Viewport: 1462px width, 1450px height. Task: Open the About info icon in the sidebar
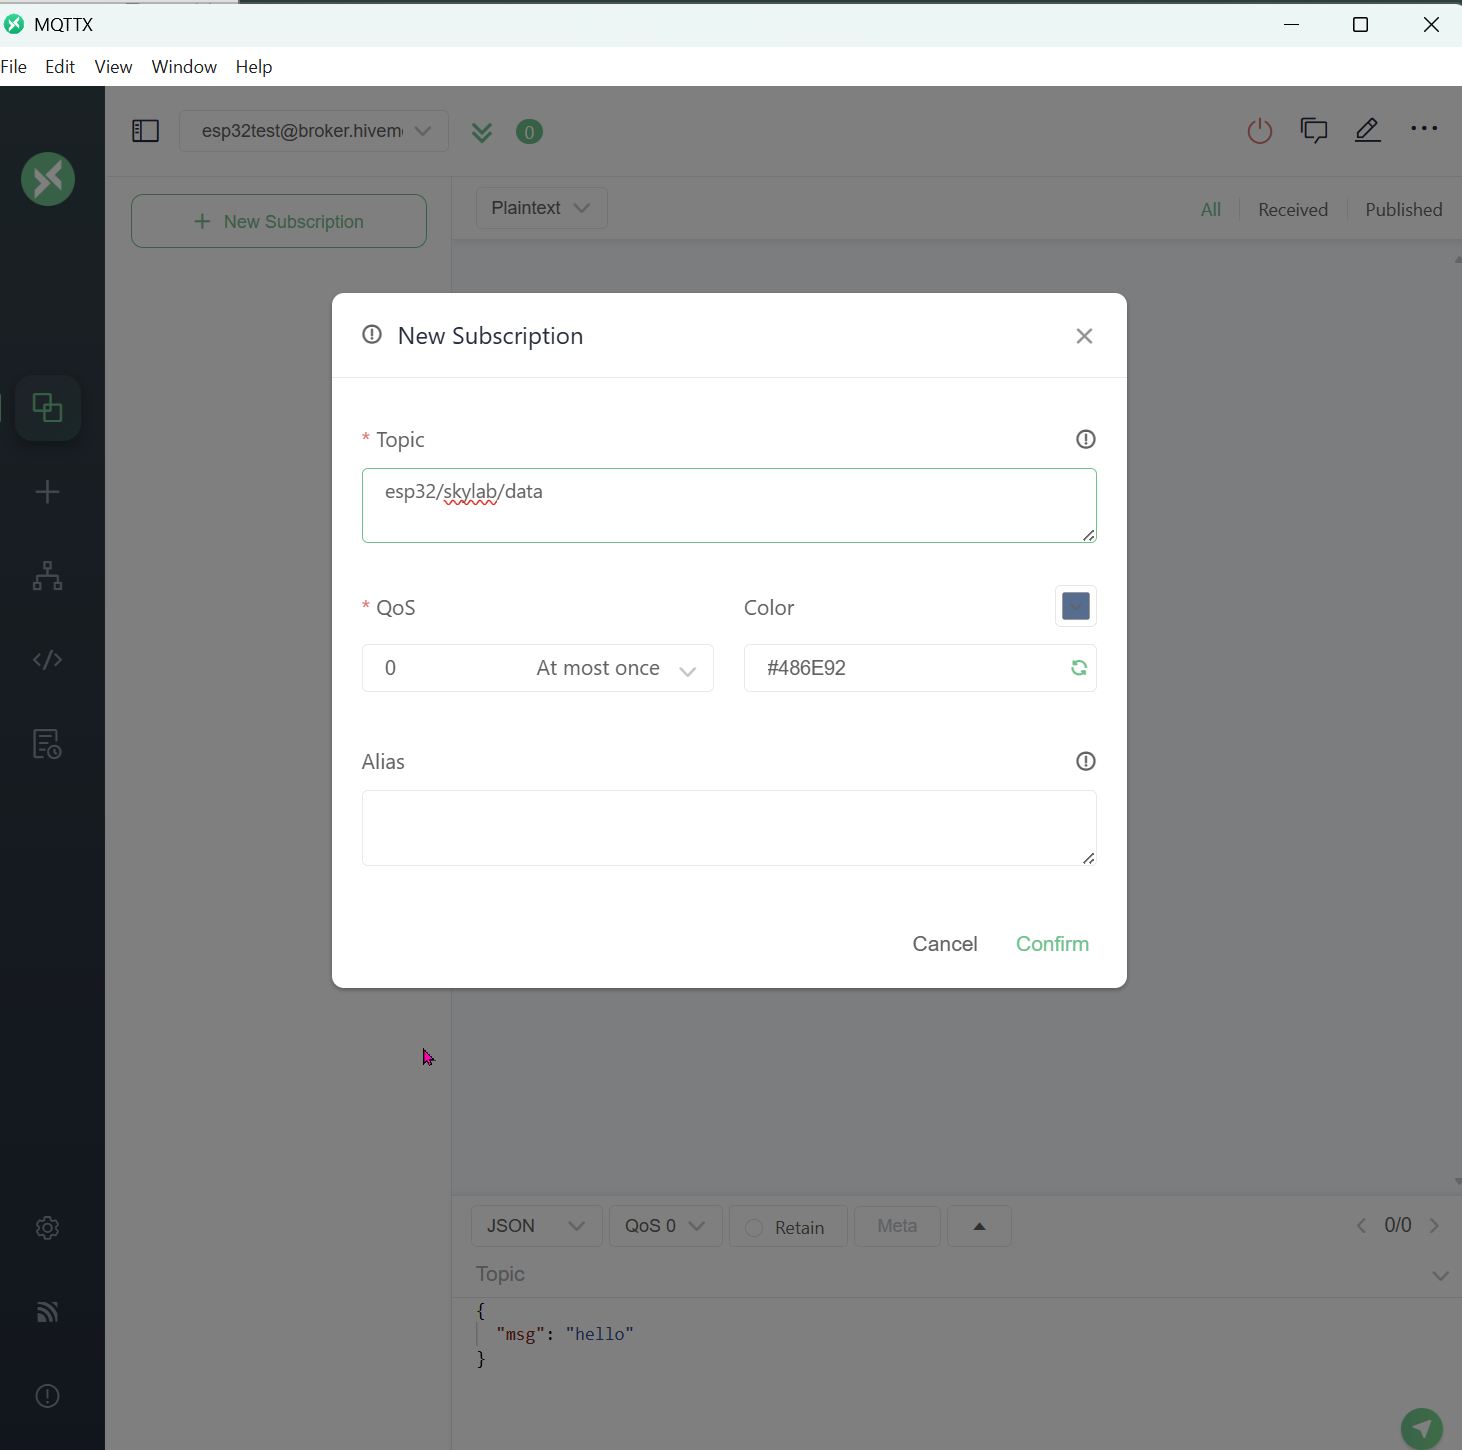pyautogui.click(x=47, y=1396)
